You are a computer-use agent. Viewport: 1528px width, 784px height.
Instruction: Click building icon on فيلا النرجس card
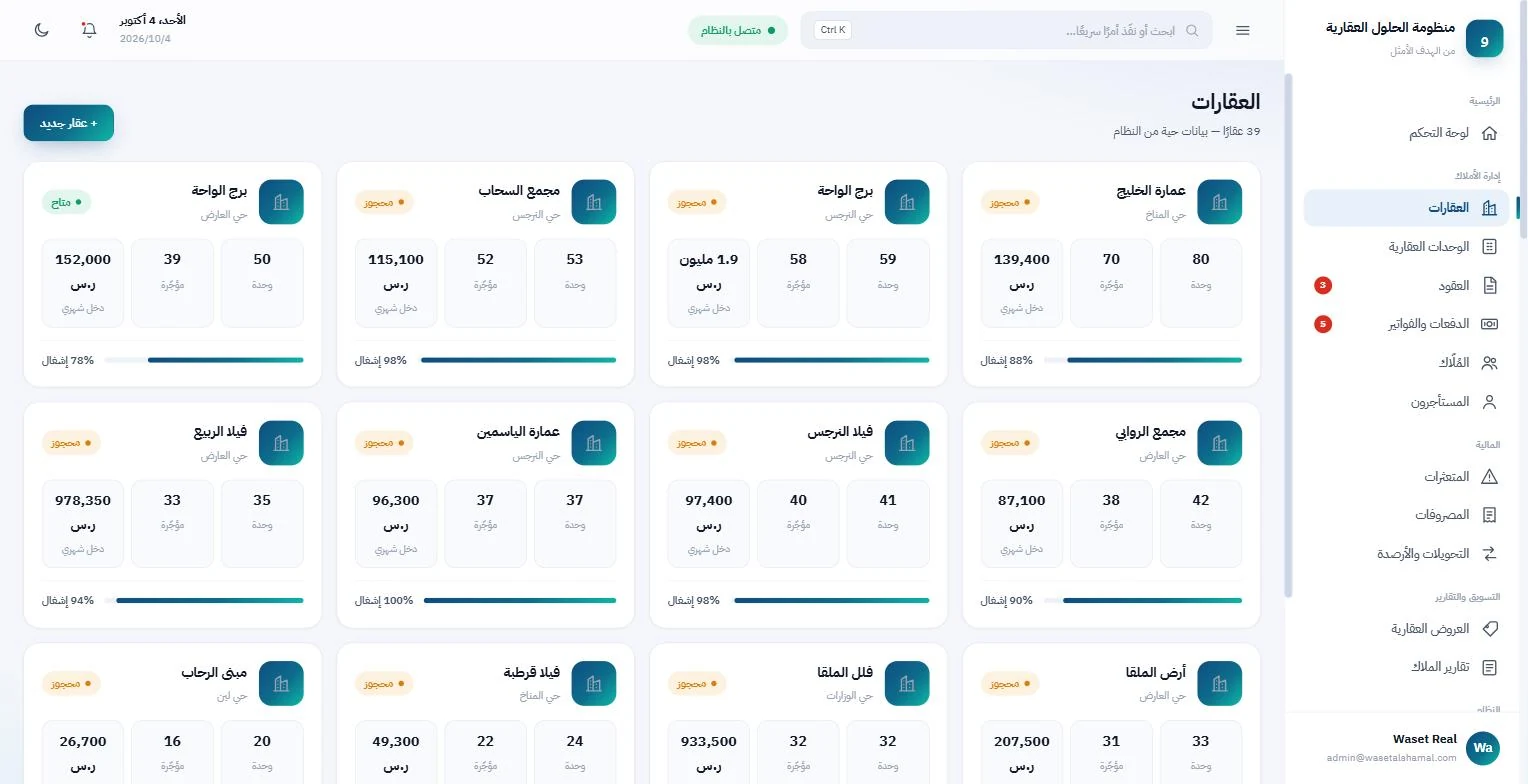tap(907, 443)
